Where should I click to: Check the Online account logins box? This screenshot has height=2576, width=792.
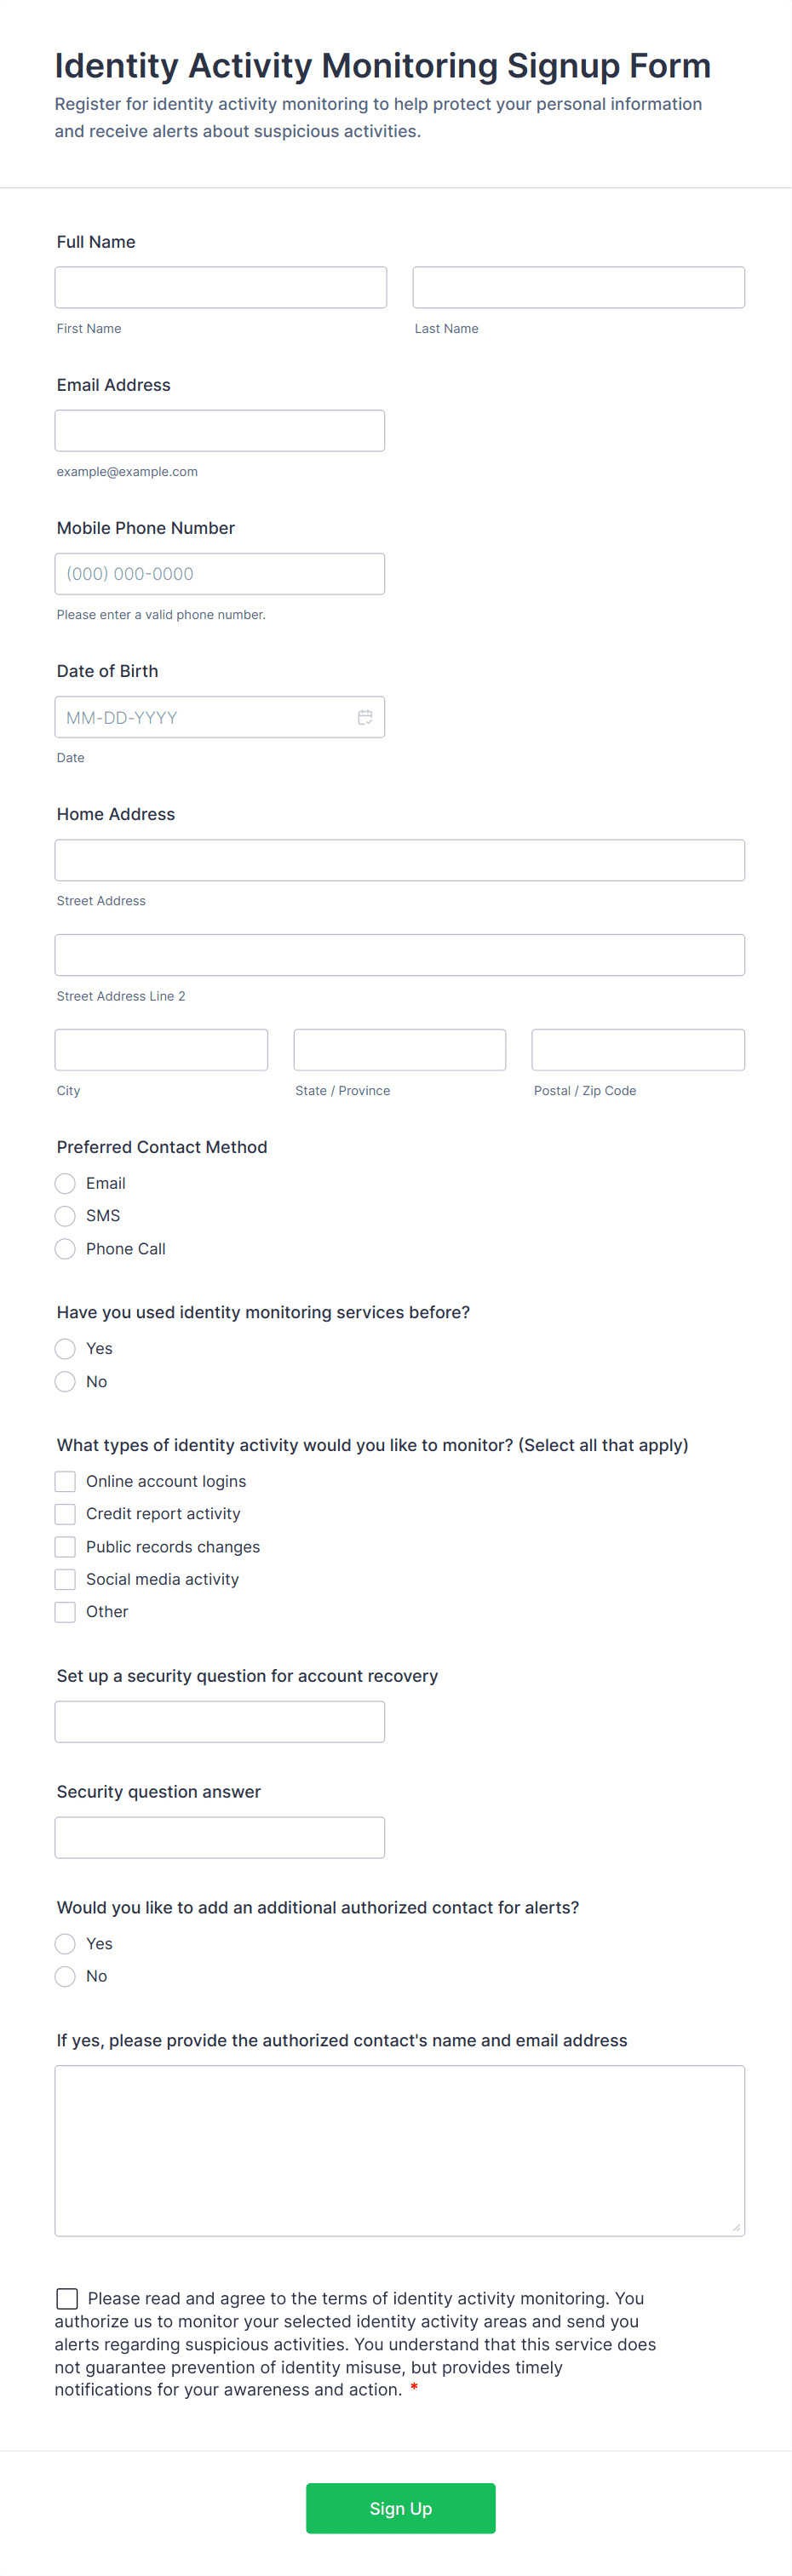coord(65,1481)
